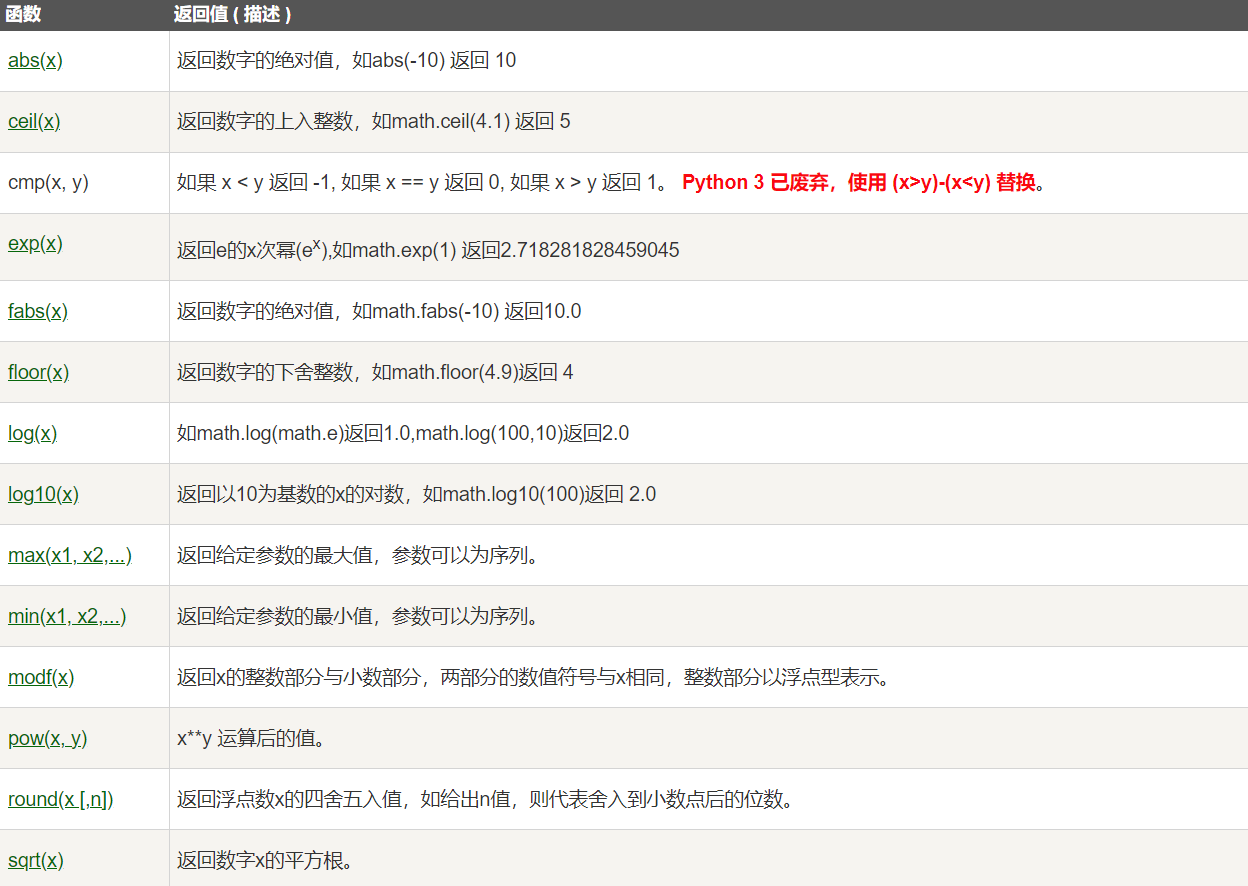The image size is (1248, 886).
Task: Open the floor(x) function link
Action: (x=39, y=372)
